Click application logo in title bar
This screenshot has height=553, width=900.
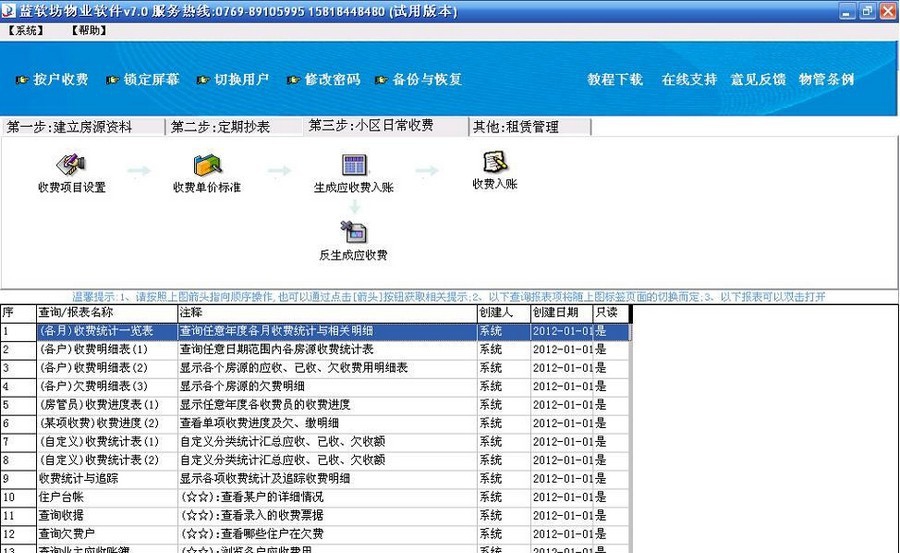point(8,10)
